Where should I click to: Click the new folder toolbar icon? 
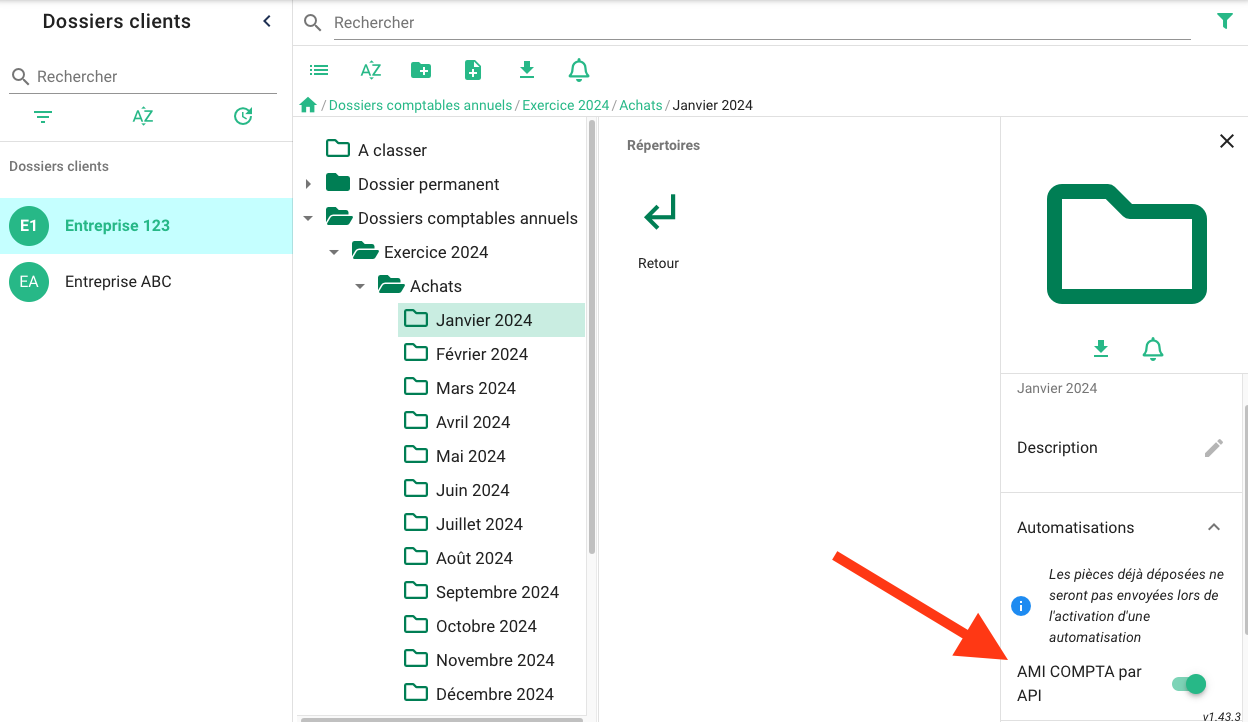pyautogui.click(x=421, y=70)
